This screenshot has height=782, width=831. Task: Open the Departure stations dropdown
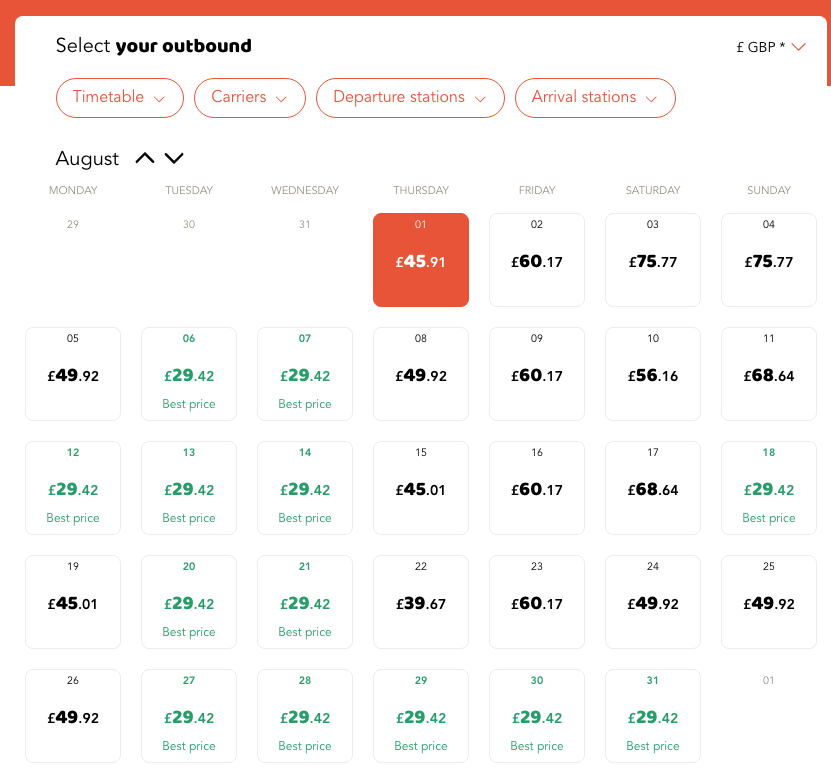click(x=410, y=98)
